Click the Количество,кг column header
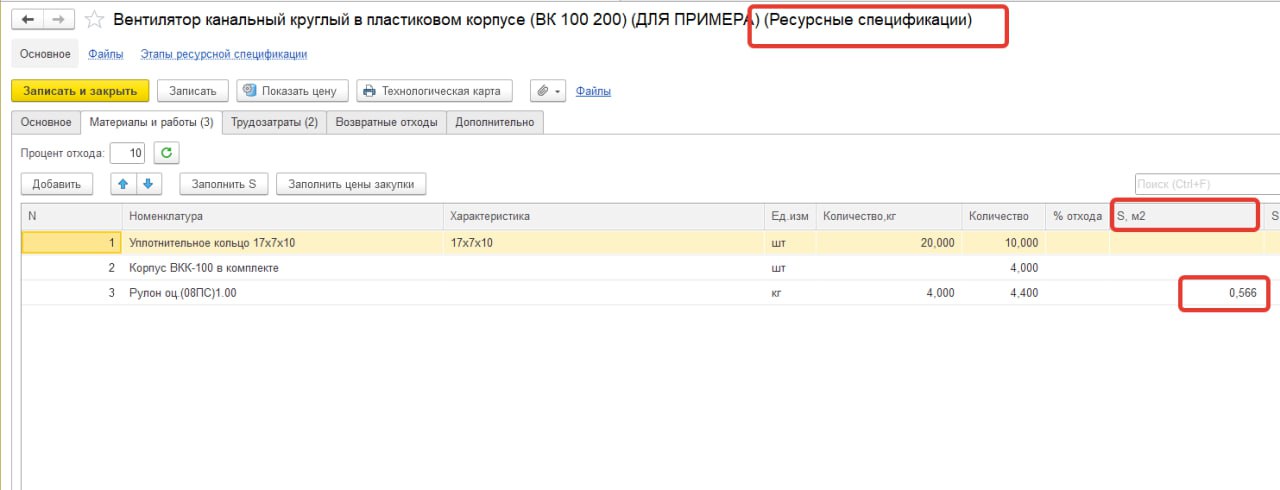The width and height of the screenshot is (1280, 490). pos(889,216)
